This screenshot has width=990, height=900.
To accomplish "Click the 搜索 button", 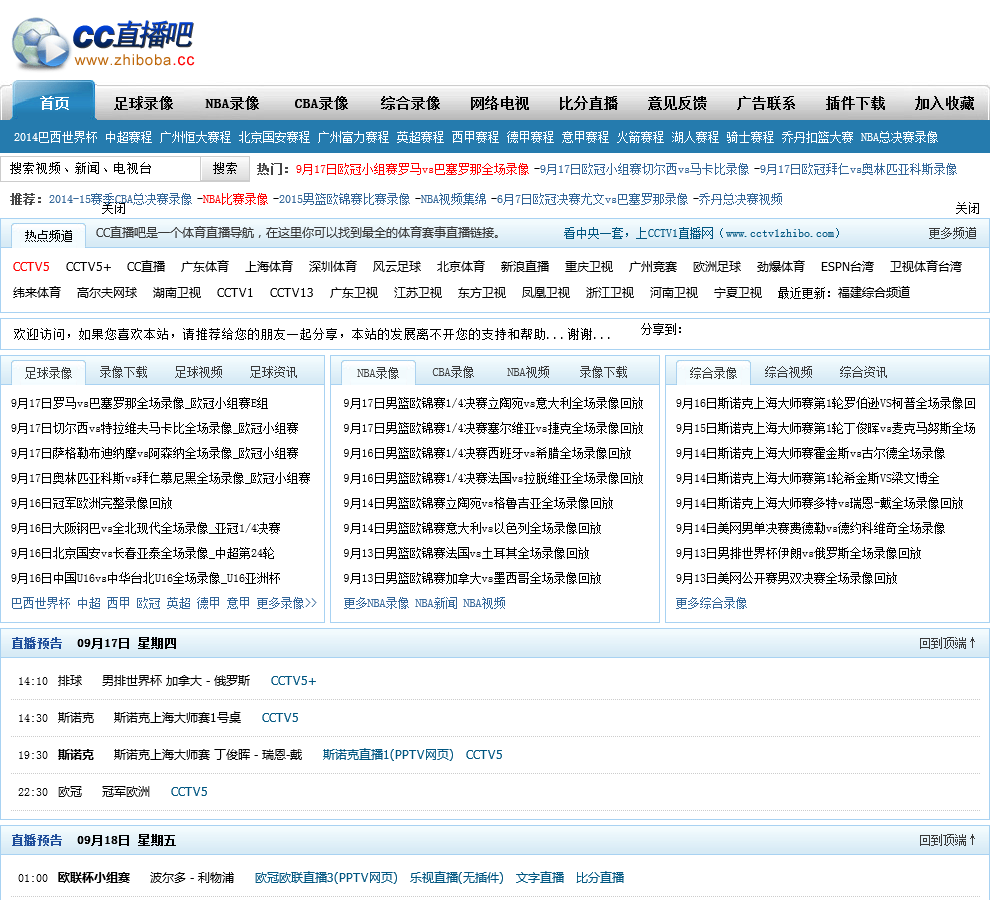I will pos(225,169).
